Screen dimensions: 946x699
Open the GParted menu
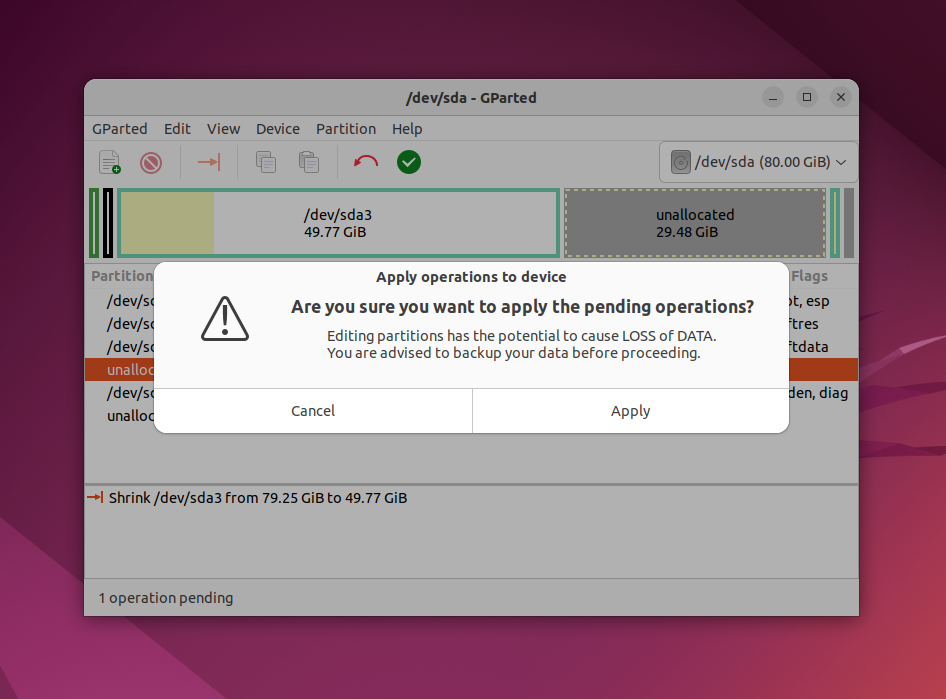pyautogui.click(x=119, y=129)
